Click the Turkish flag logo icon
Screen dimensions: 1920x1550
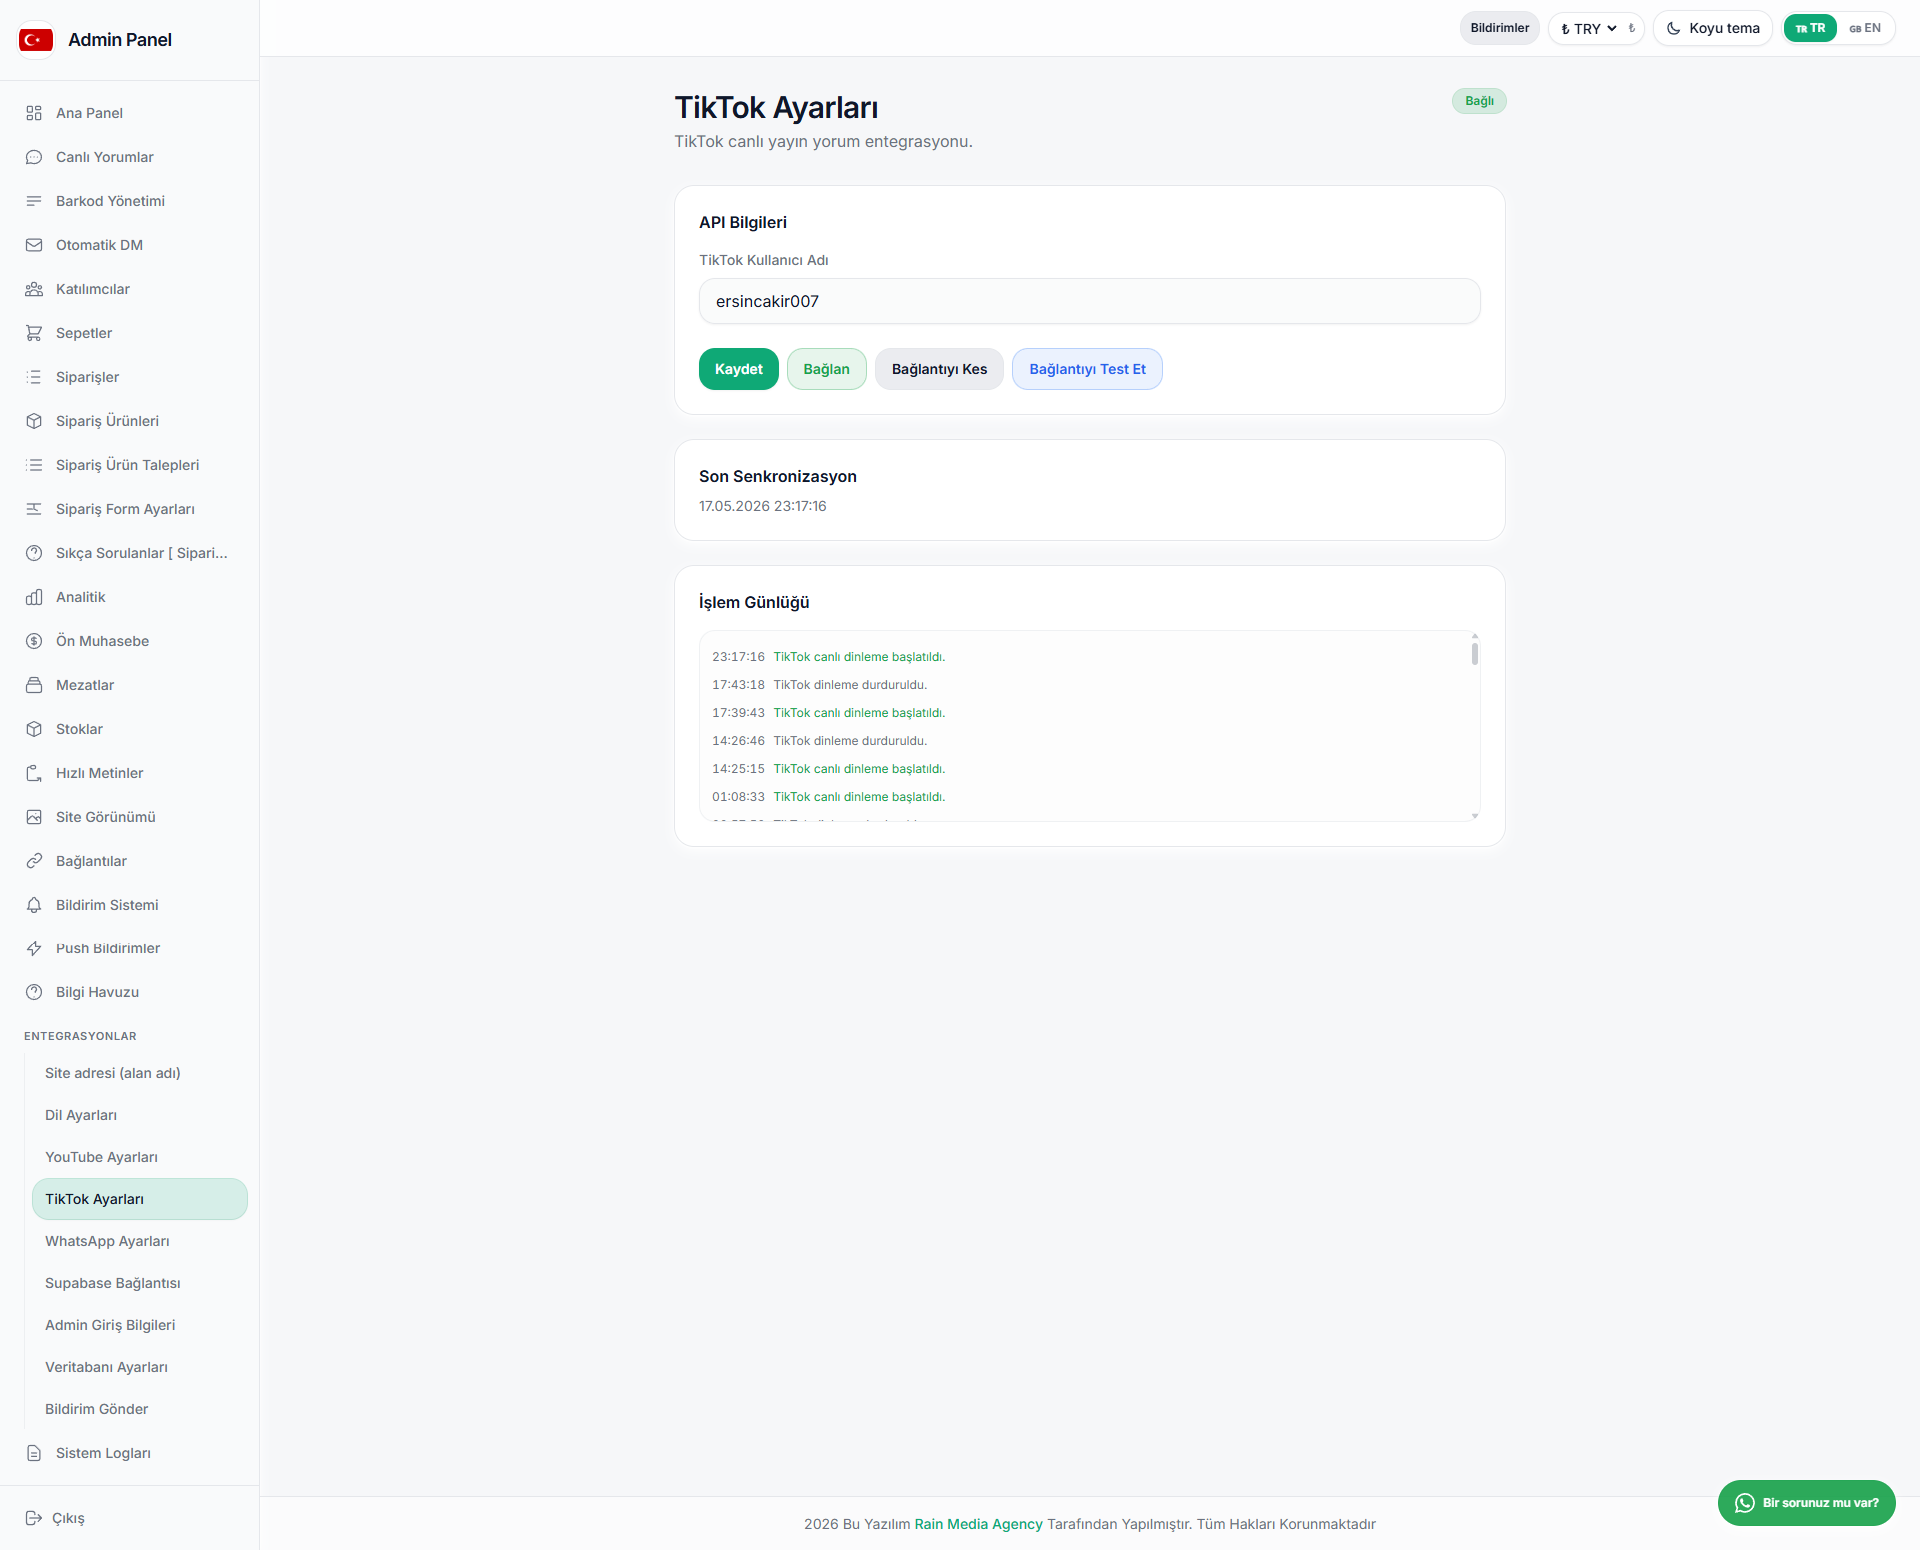36,40
